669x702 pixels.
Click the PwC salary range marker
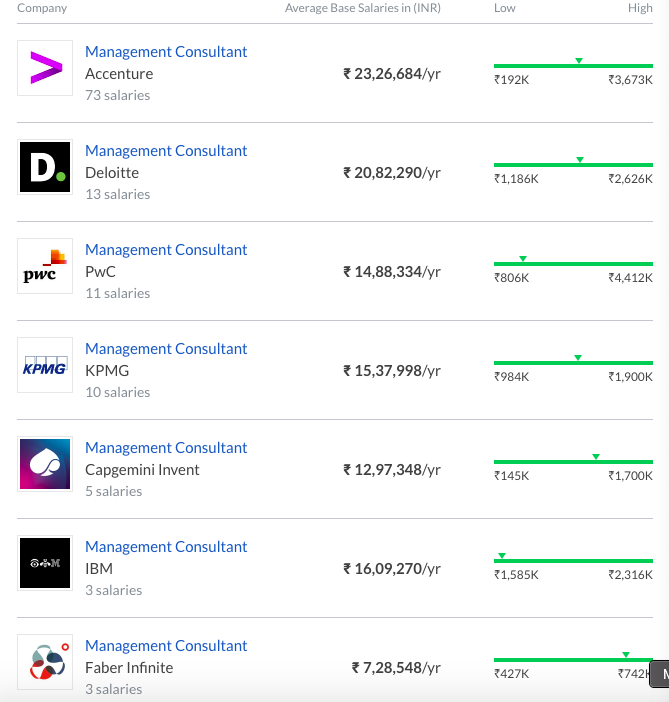523,259
